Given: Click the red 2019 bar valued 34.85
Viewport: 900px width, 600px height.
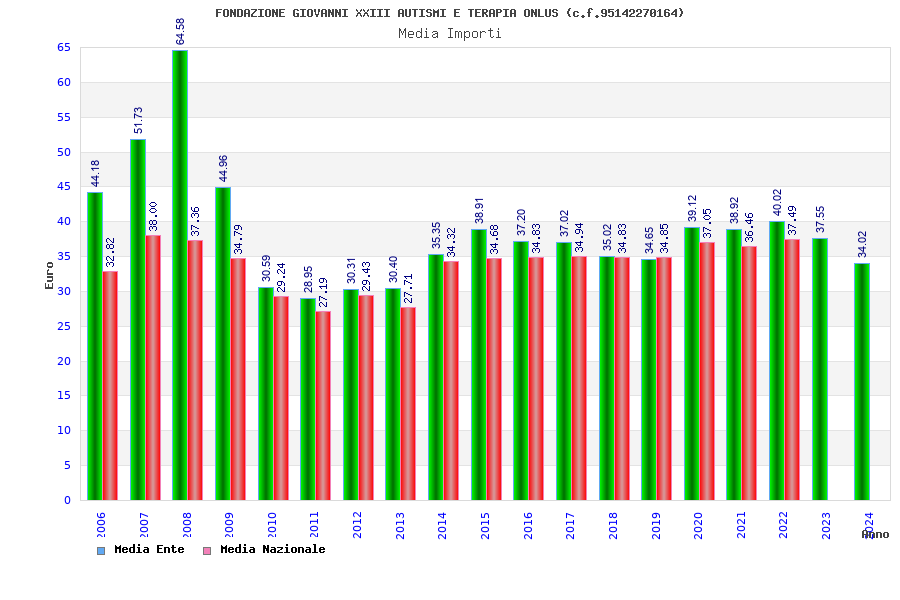Looking at the screenshot, I should pos(664,379).
